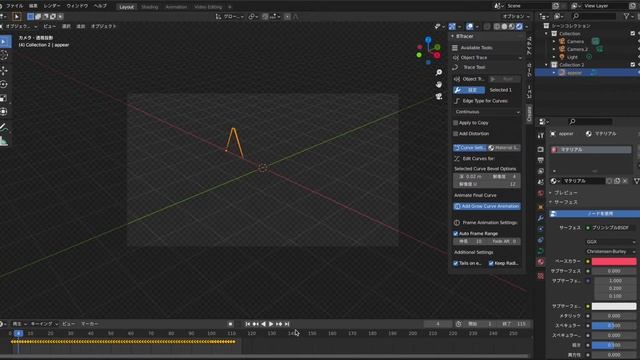This screenshot has width=640, height=360.
Task: Expand the Camera item in outliner
Action: (554, 41)
